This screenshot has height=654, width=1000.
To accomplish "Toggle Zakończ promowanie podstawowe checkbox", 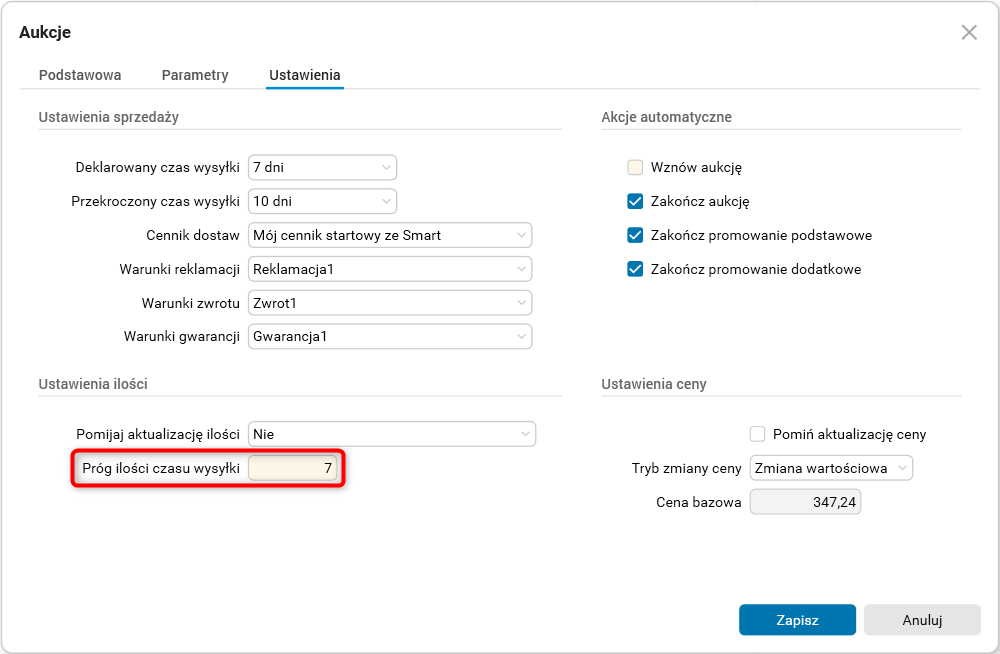I will pyautogui.click(x=635, y=235).
